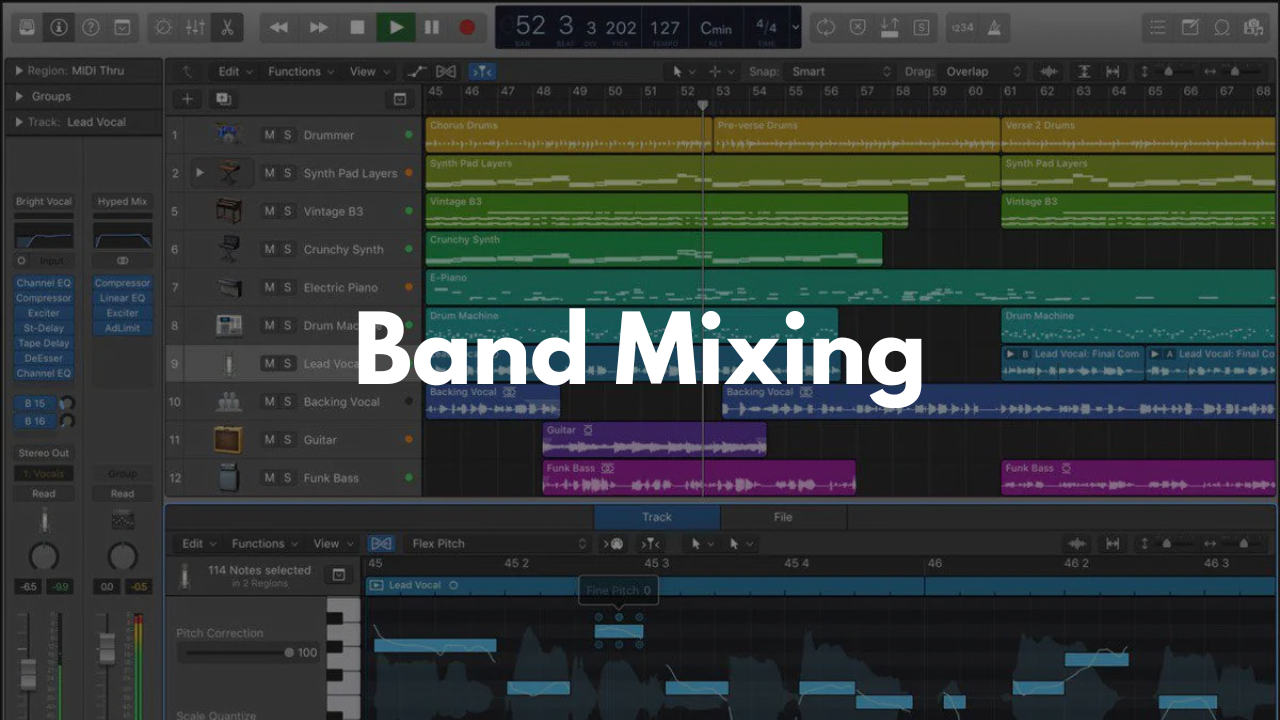Click the Scissors editors button
This screenshot has height=720, width=1280.
pos(227,27)
